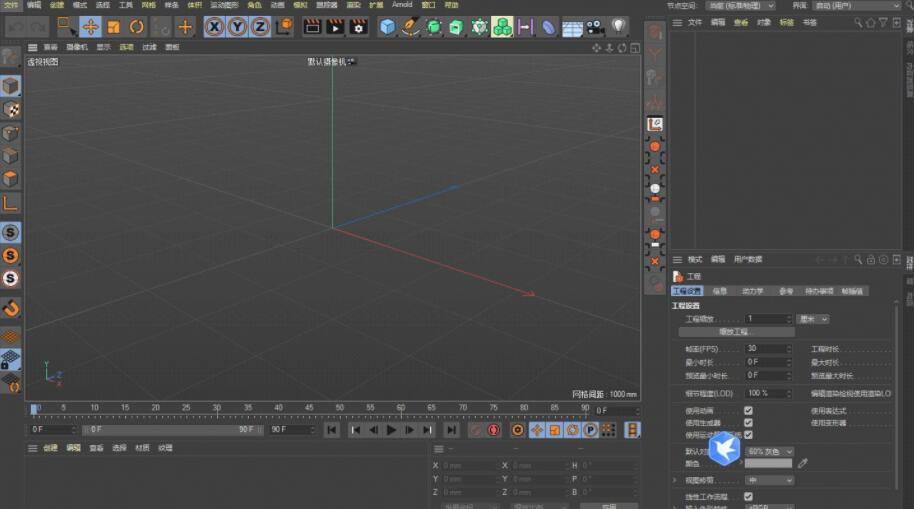Click the purple deformer capsule icon
The width and height of the screenshot is (914, 509).
click(x=549, y=27)
